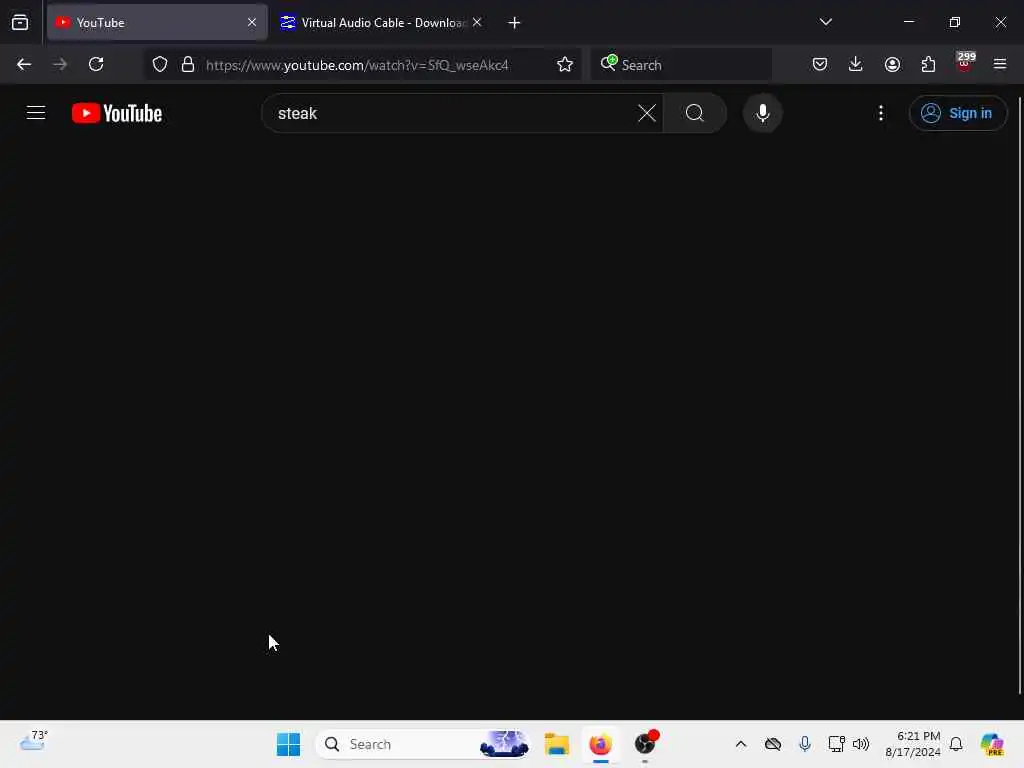Screen dimensions: 1024x768
Task: Open extension with 299 badge
Action: 964,63
